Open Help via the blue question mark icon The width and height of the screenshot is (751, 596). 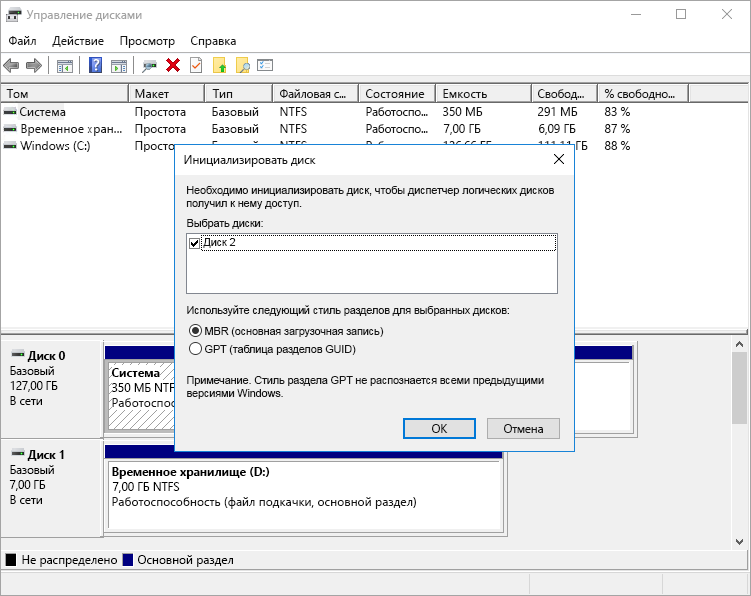95,65
